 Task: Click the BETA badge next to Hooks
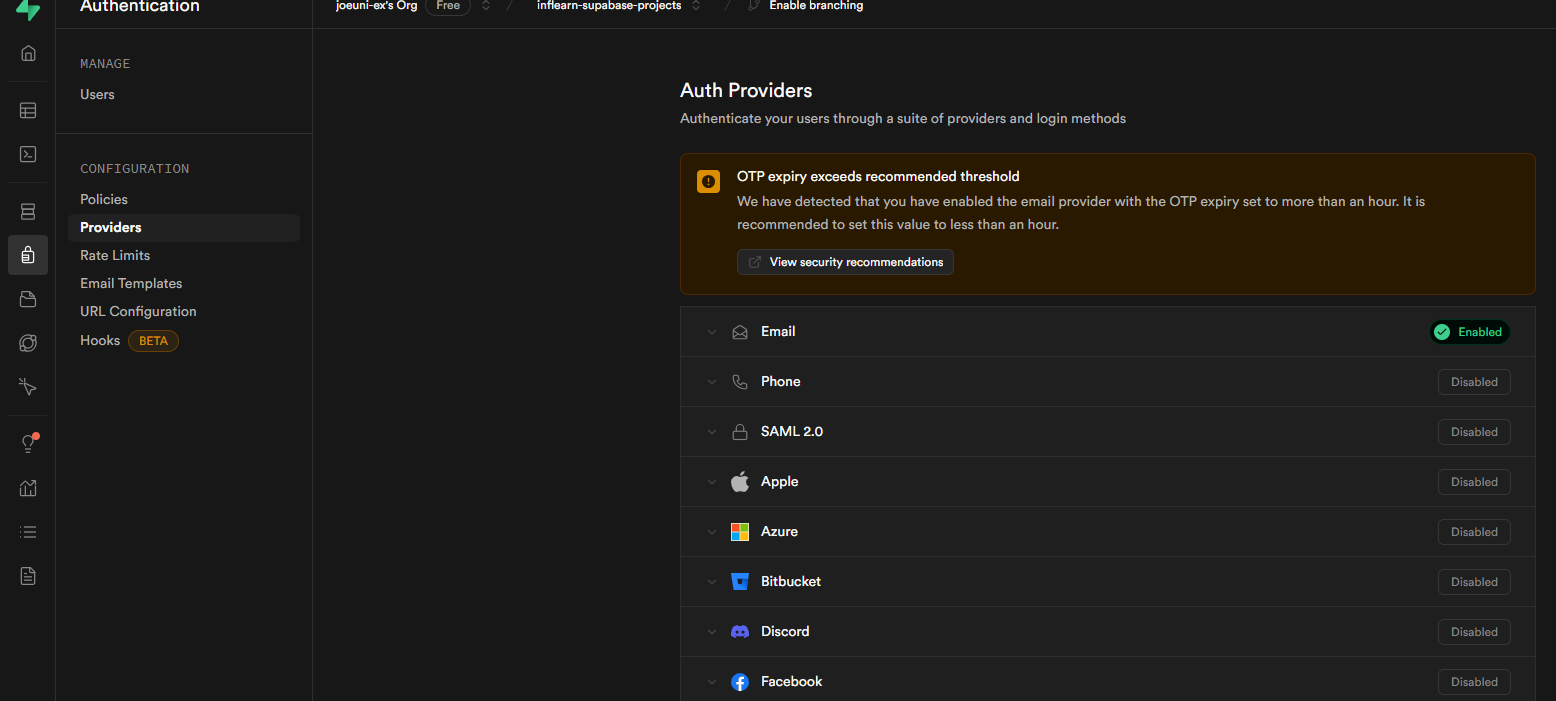153,341
